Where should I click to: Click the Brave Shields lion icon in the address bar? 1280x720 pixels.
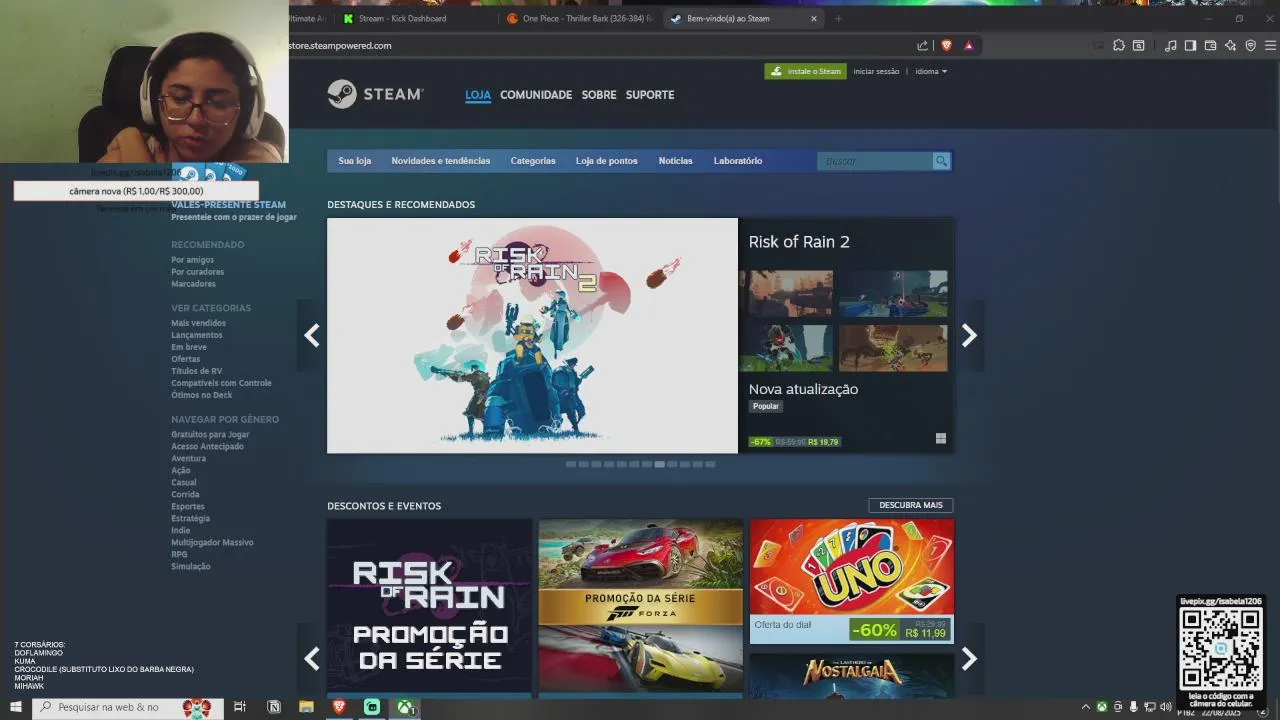(946, 45)
